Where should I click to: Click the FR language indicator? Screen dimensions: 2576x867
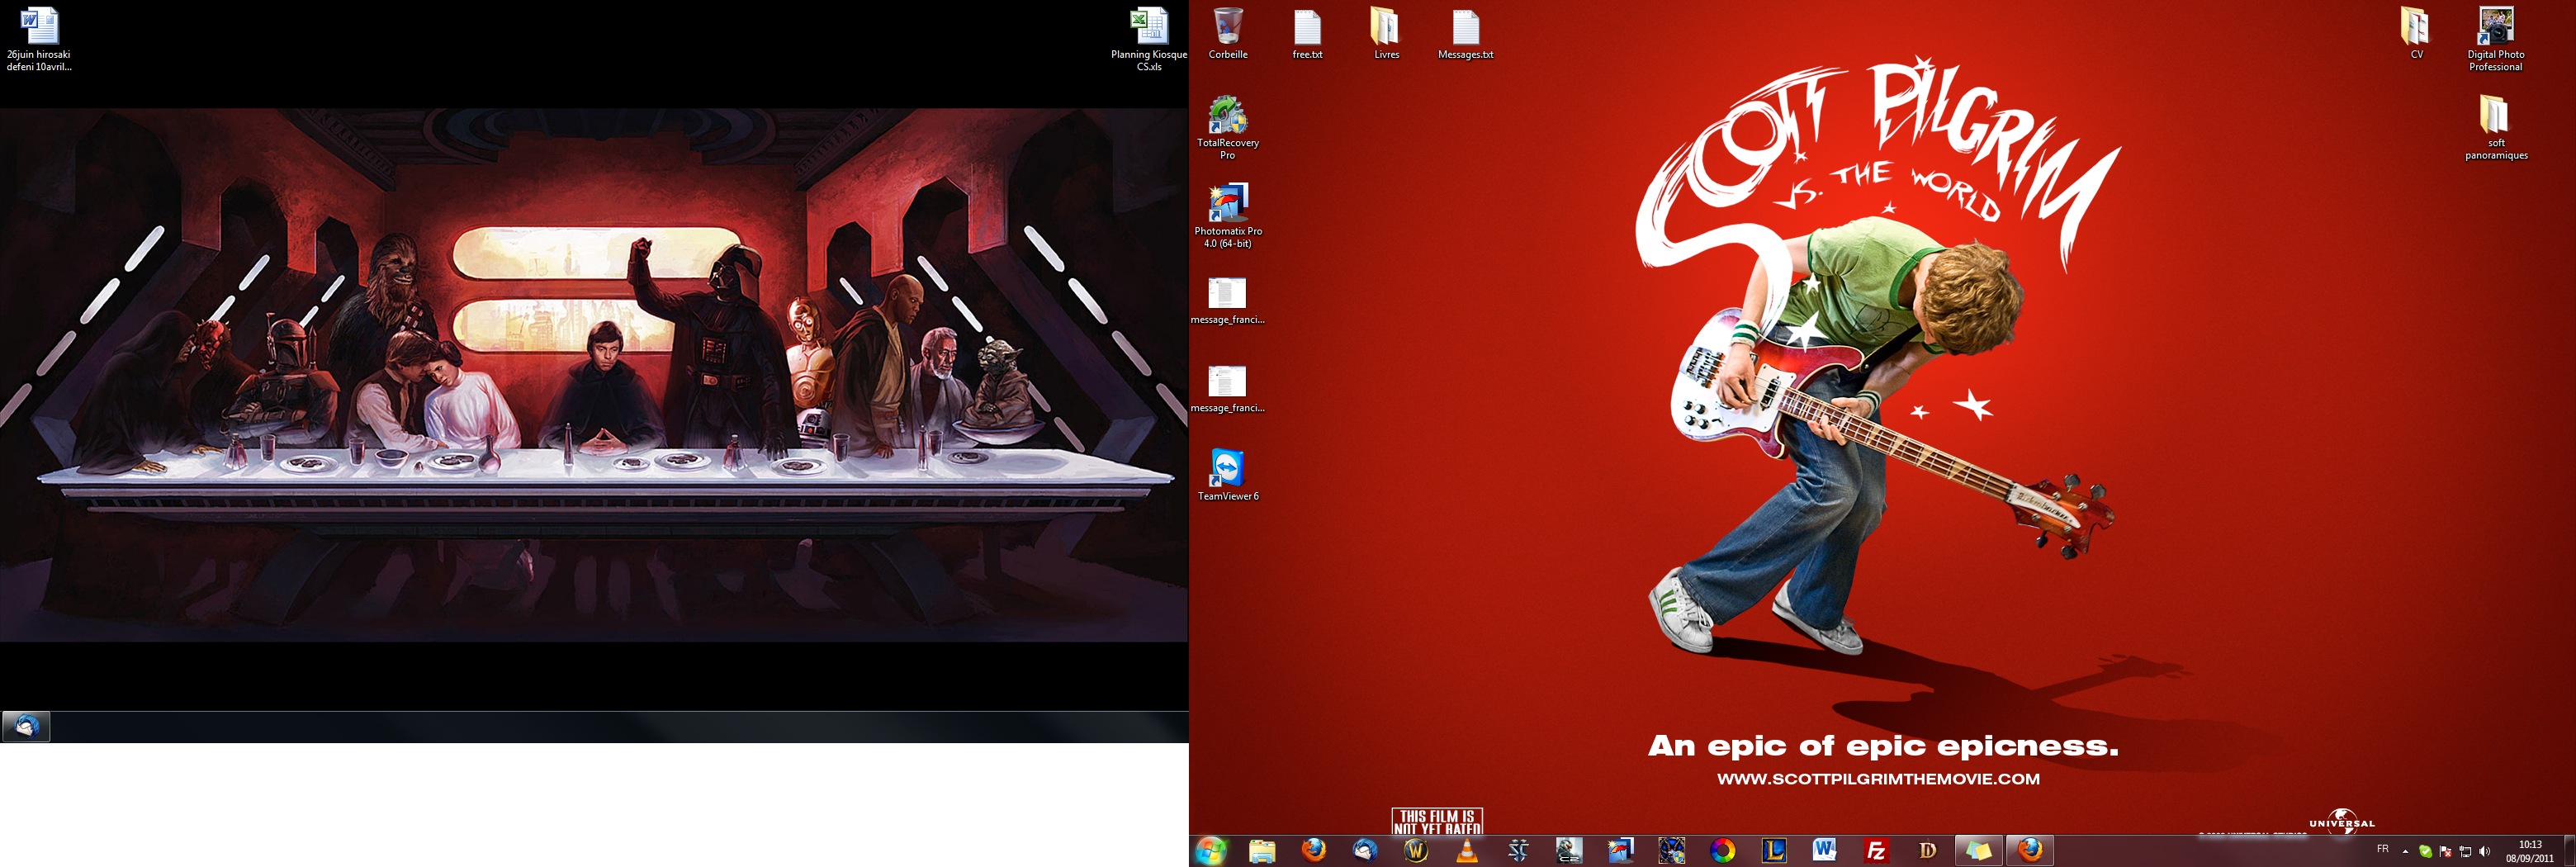[2383, 849]
